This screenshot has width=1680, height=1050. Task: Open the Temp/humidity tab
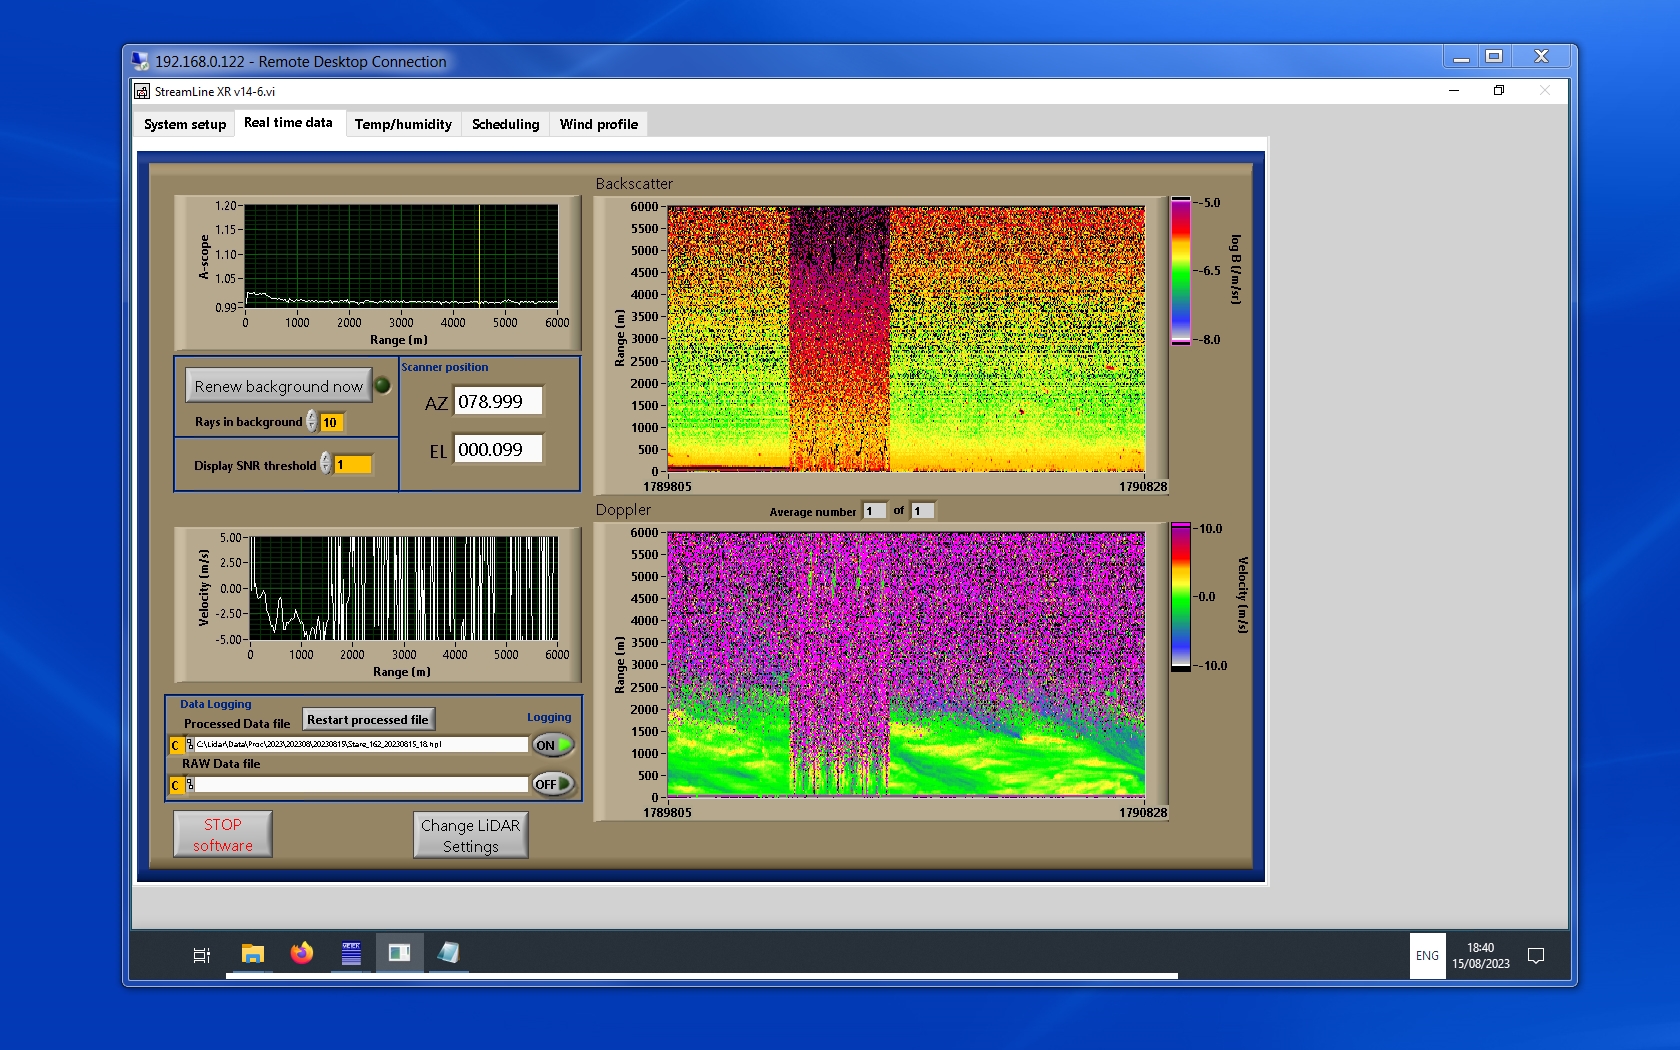pyautogui.click(x=403, y=124)
